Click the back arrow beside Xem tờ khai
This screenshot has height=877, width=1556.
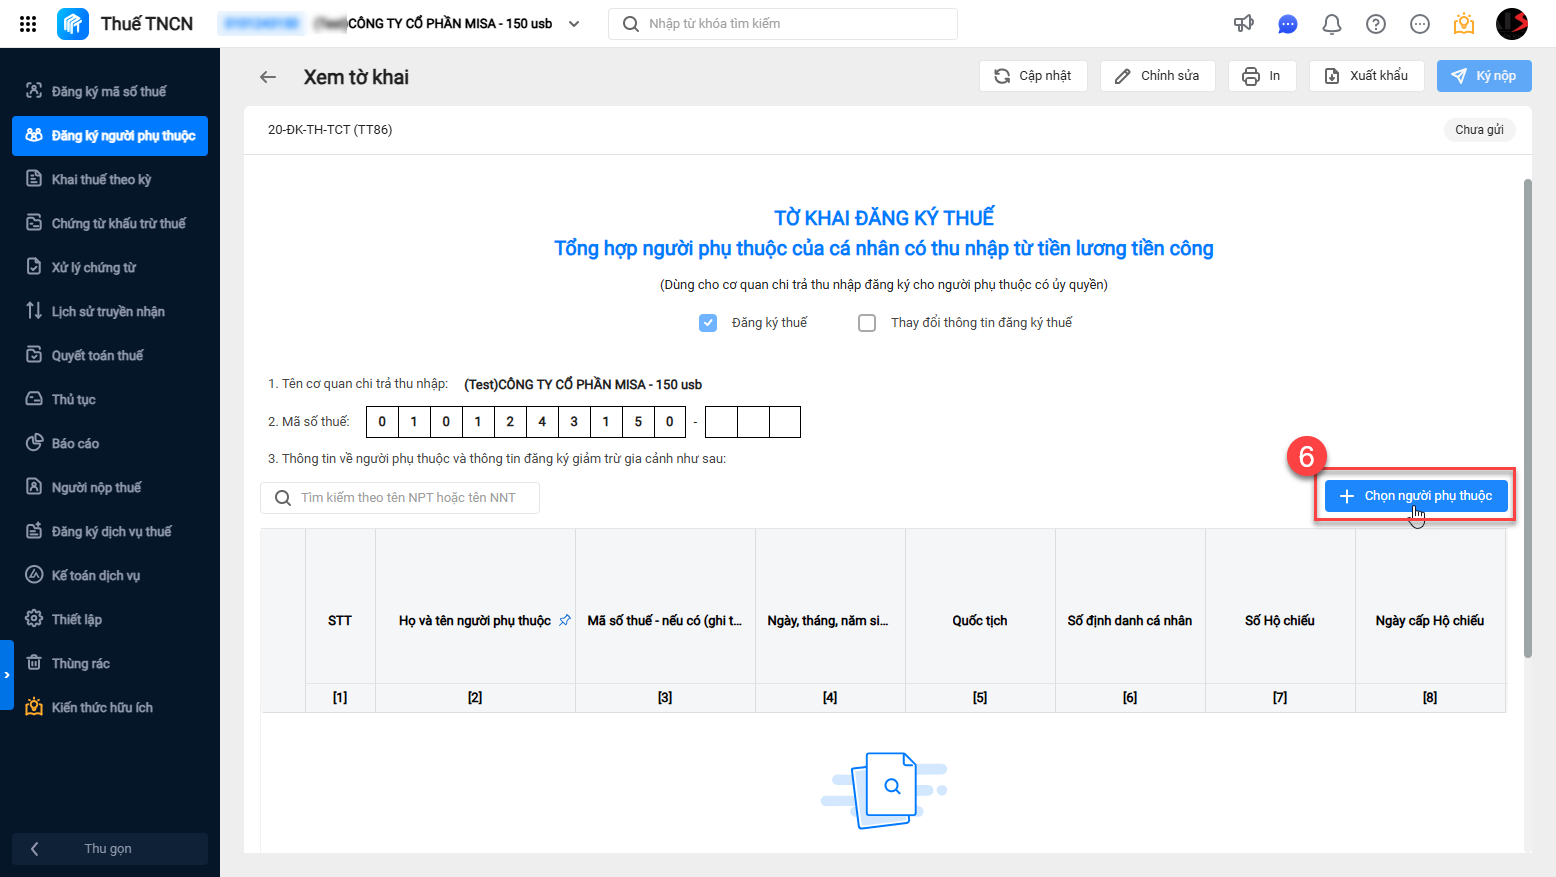268,77
